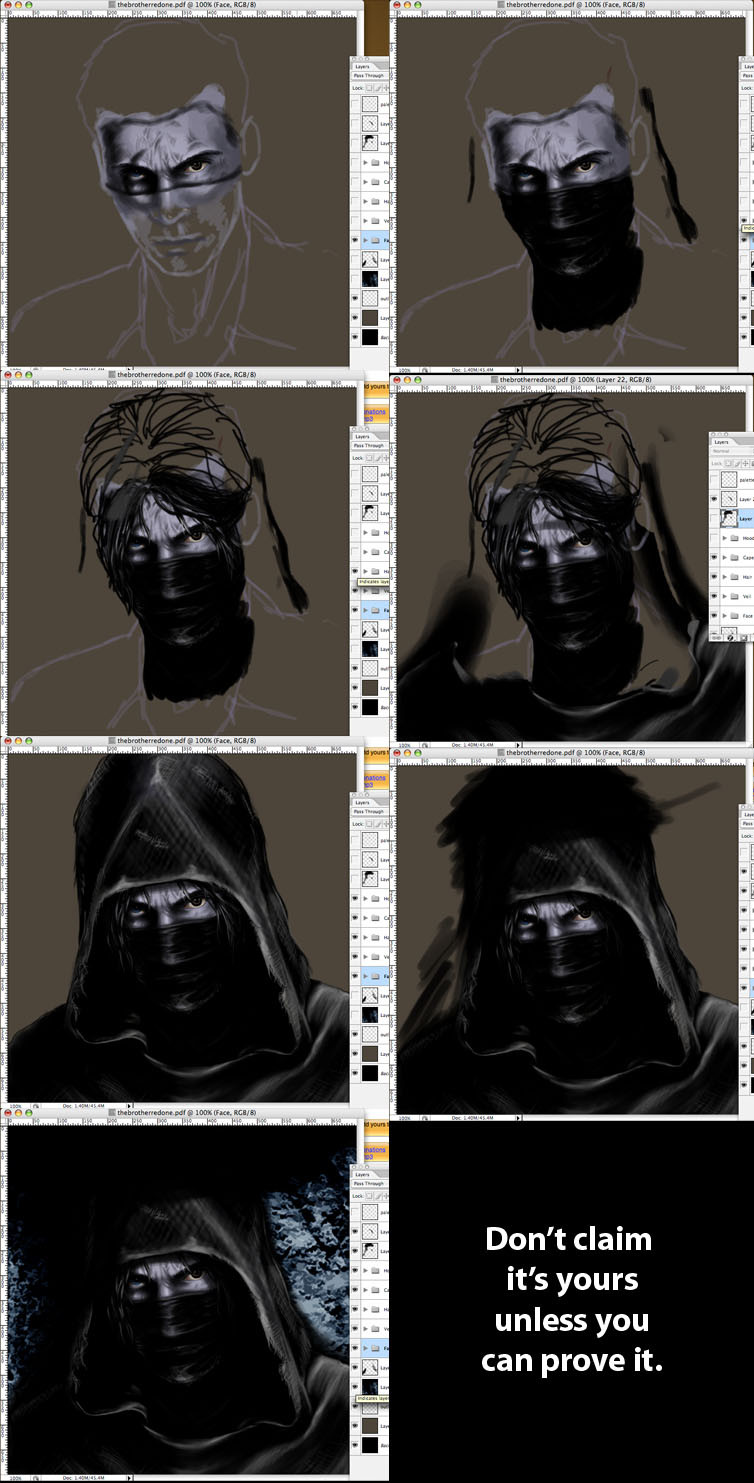This screenshot has height=1483, width=754.
Task: Click Lock transparent pixels icon in Layer 22 window
Action: [x=728, y=464]
